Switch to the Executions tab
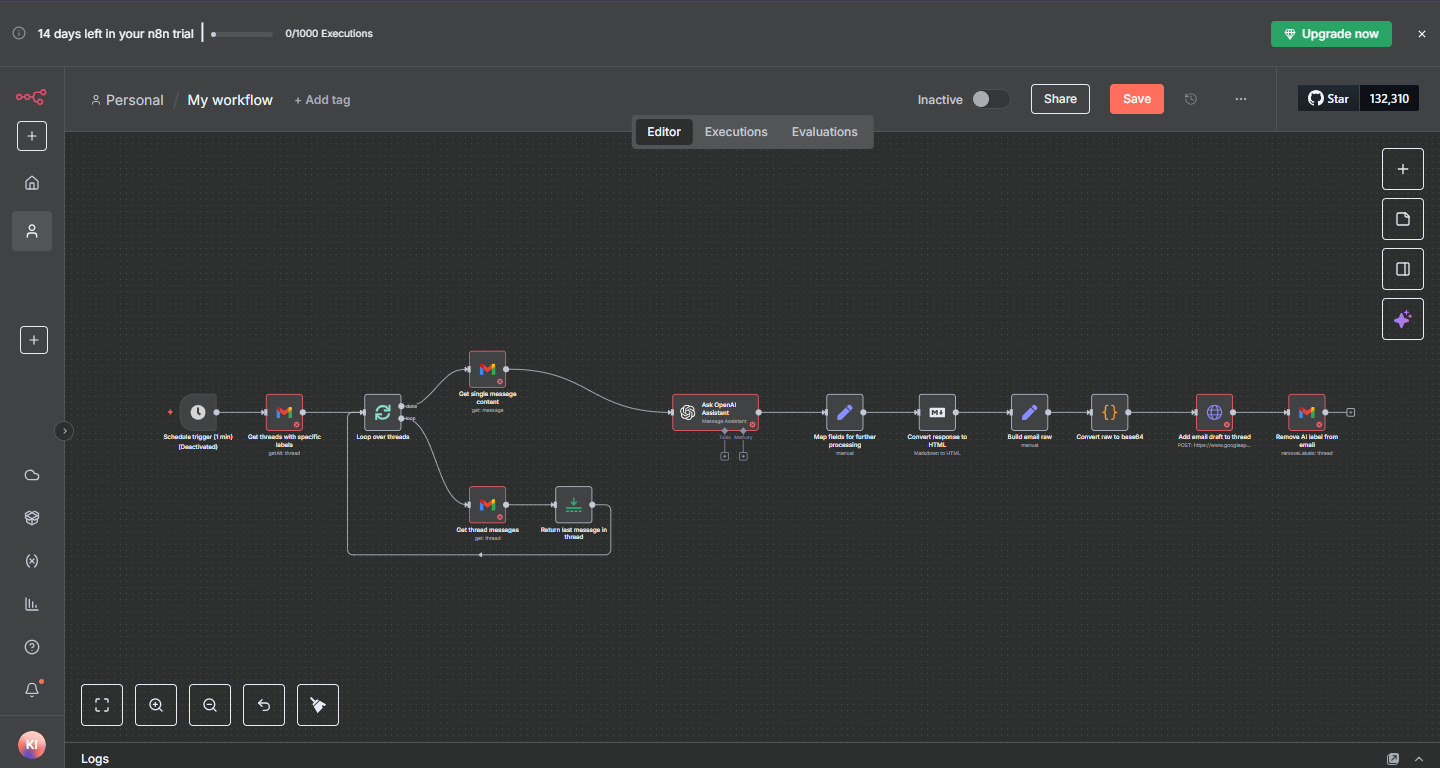 click(736, 132)
